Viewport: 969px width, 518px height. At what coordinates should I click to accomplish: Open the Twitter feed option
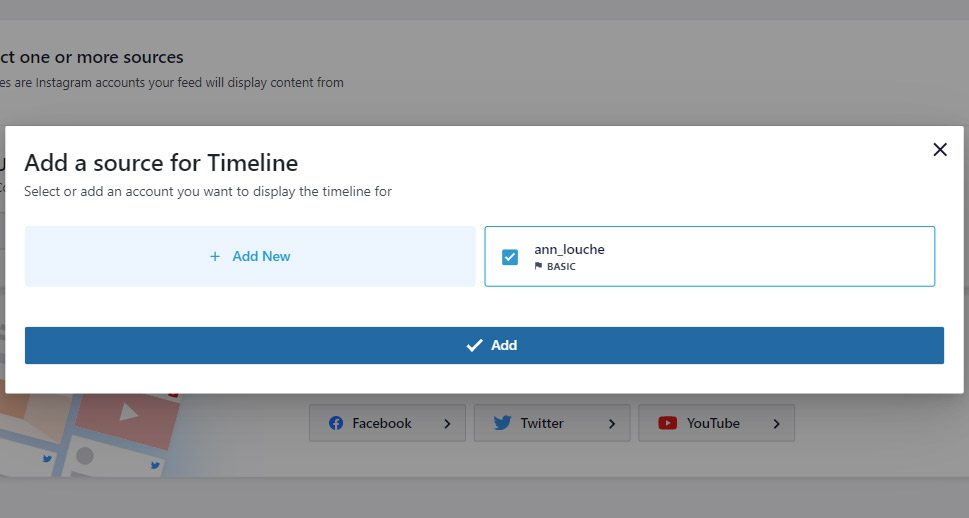click(x=552, y=423)
